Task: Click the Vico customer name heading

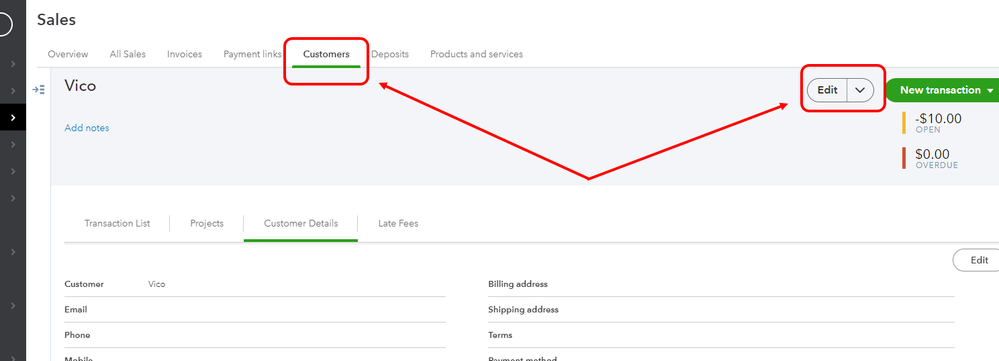Action: (x=80, y=86)
